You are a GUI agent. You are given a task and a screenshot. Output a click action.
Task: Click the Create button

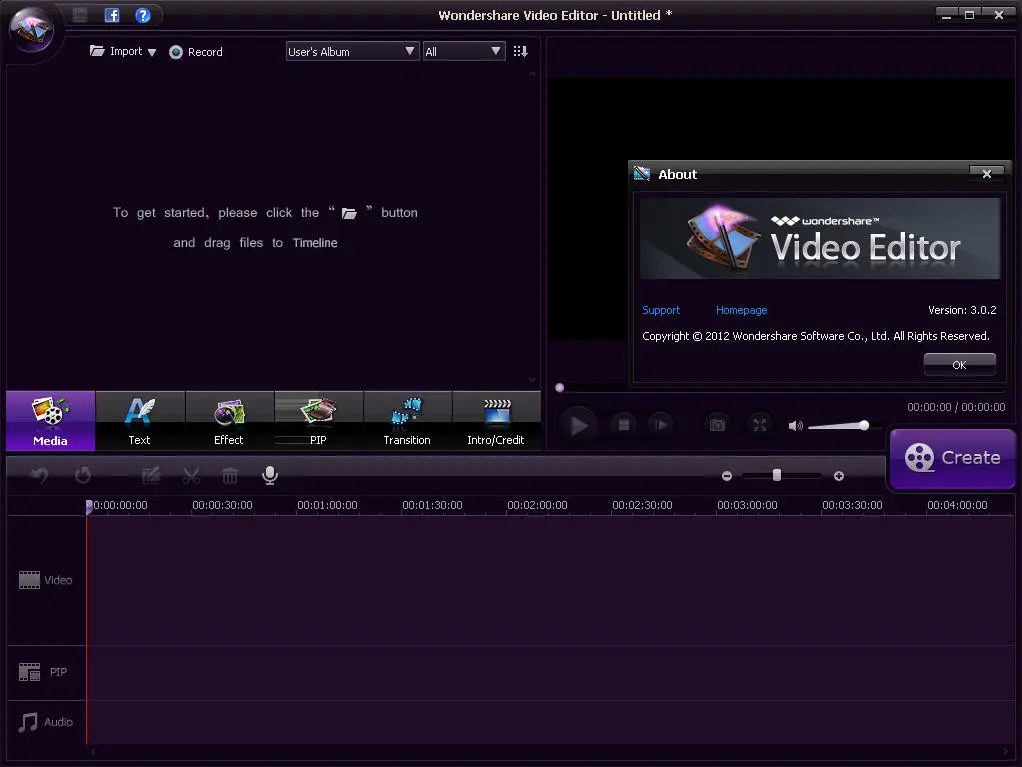[953, 458]
